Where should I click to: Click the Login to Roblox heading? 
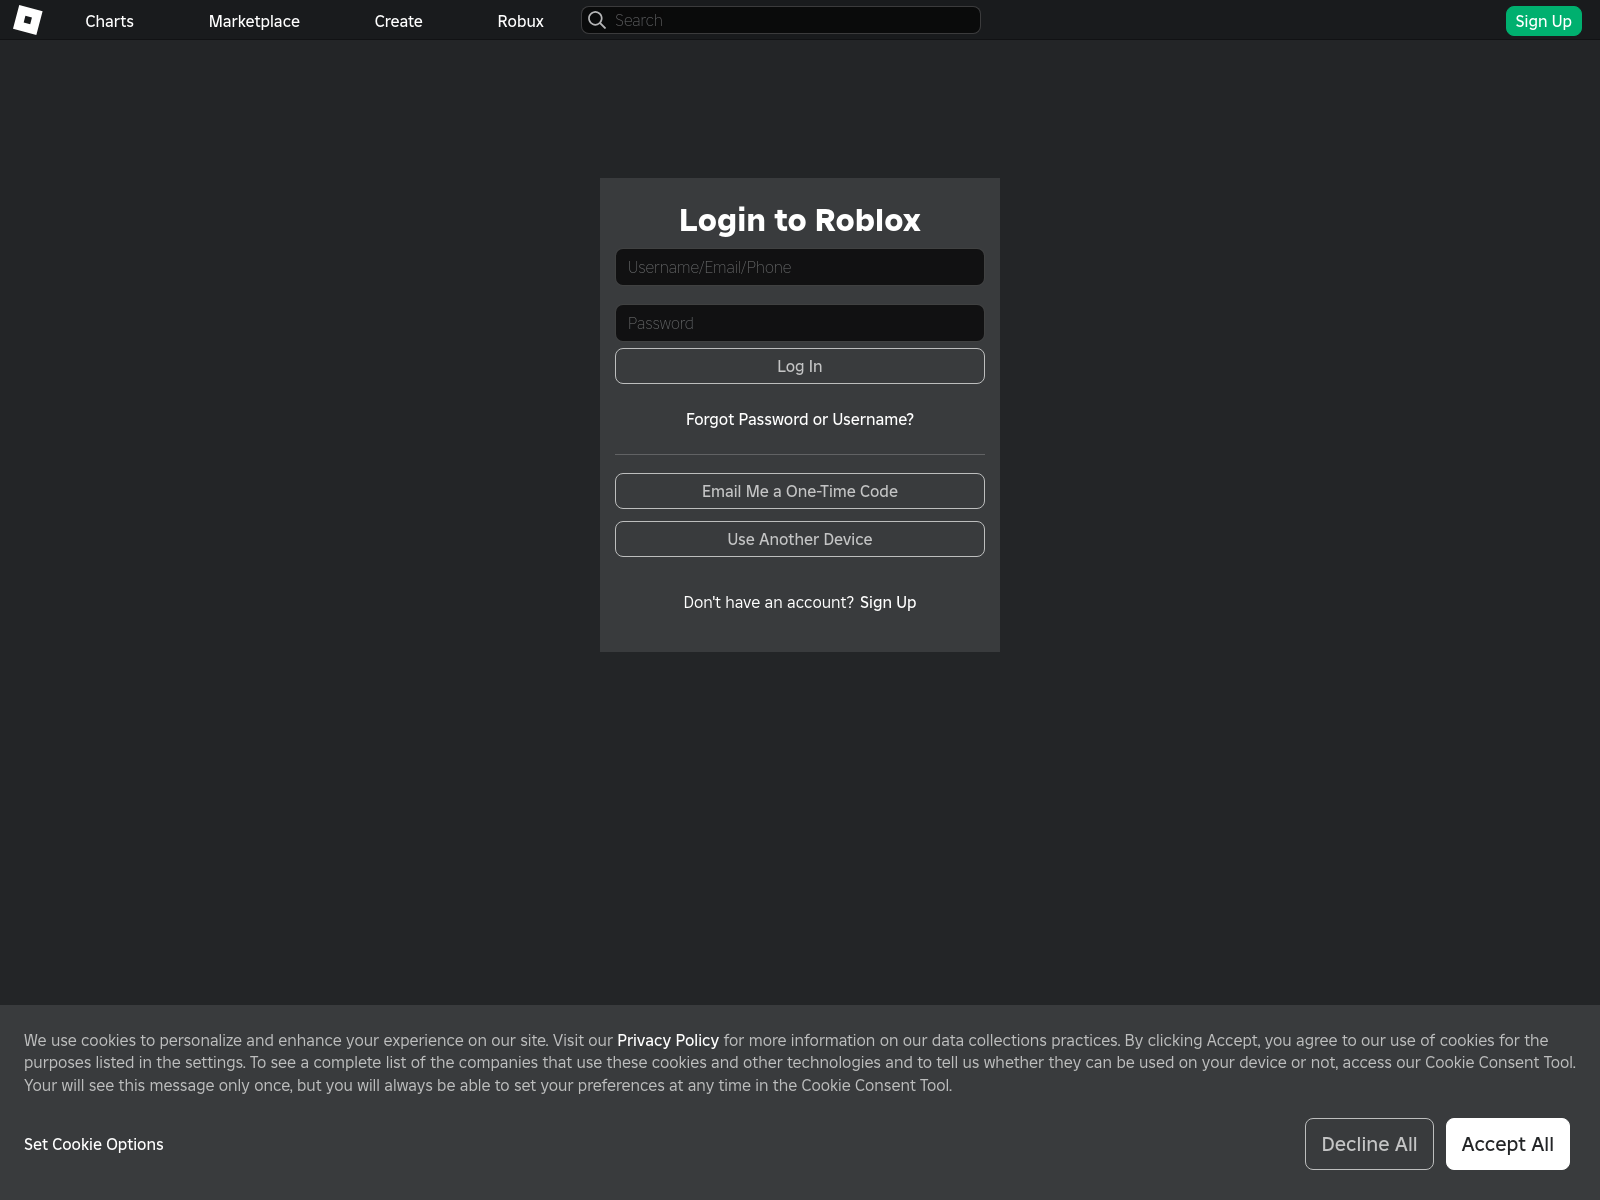pyautogui.click(x=800, y=220)
